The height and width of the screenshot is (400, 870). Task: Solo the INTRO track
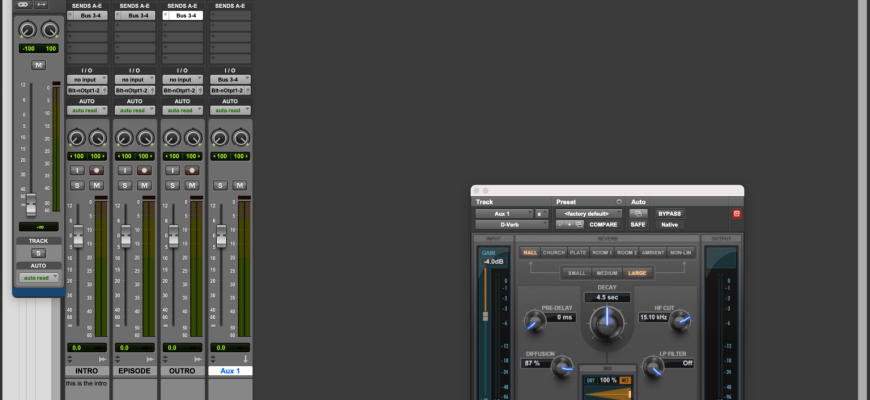(77, 185)
